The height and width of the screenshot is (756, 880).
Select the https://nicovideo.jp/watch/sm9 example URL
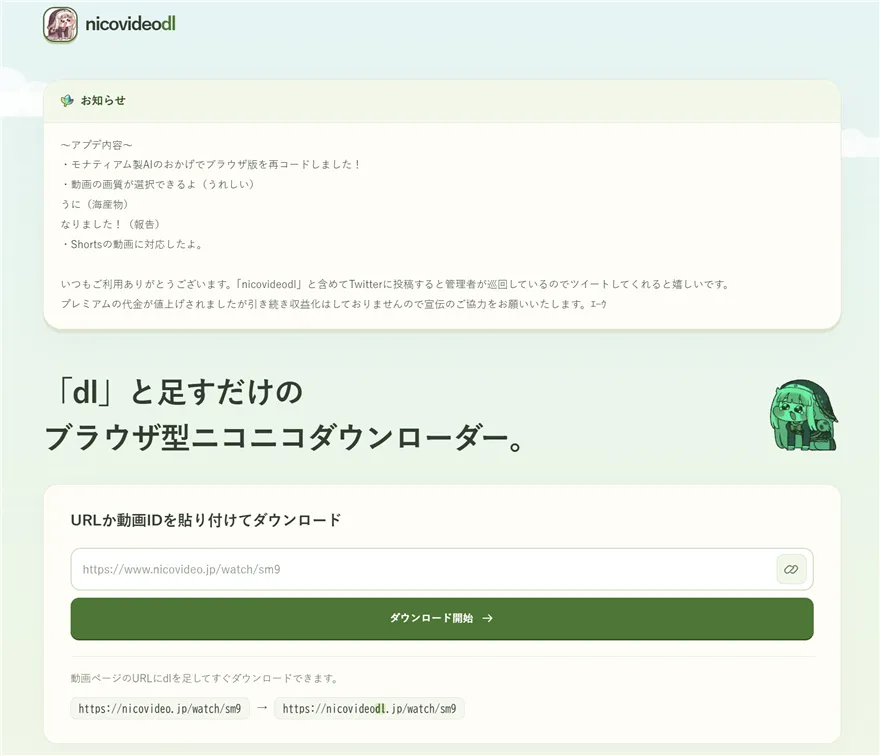[x=160, y=708]
